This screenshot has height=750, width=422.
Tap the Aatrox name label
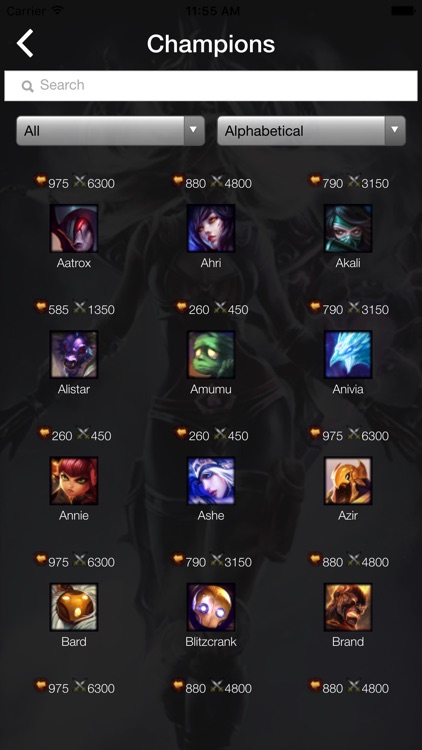click(x=74, y=263)
